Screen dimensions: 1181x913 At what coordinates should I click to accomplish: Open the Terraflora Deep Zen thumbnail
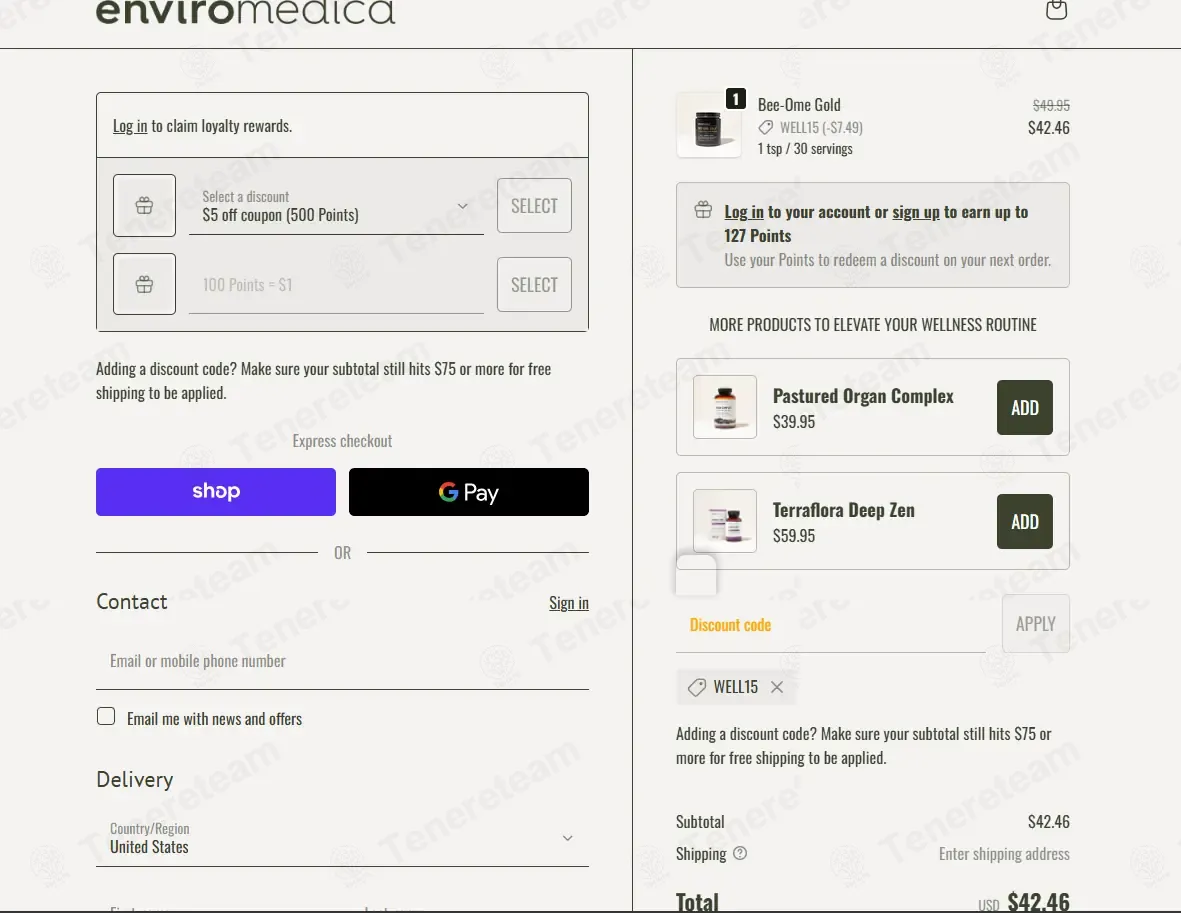click(x=725, y=521)
